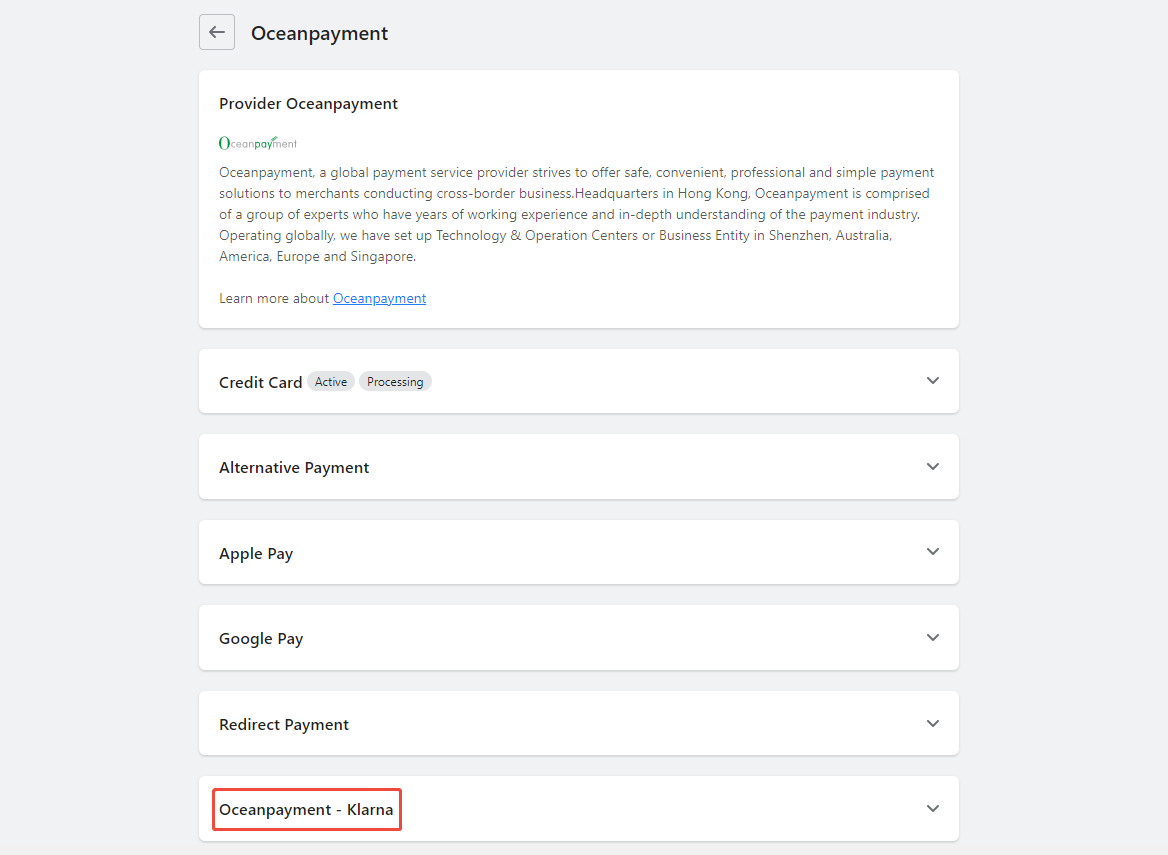The image size is (1168, 855).
Task: Click the Oceanpayment logo image
Action: point(258,143)
